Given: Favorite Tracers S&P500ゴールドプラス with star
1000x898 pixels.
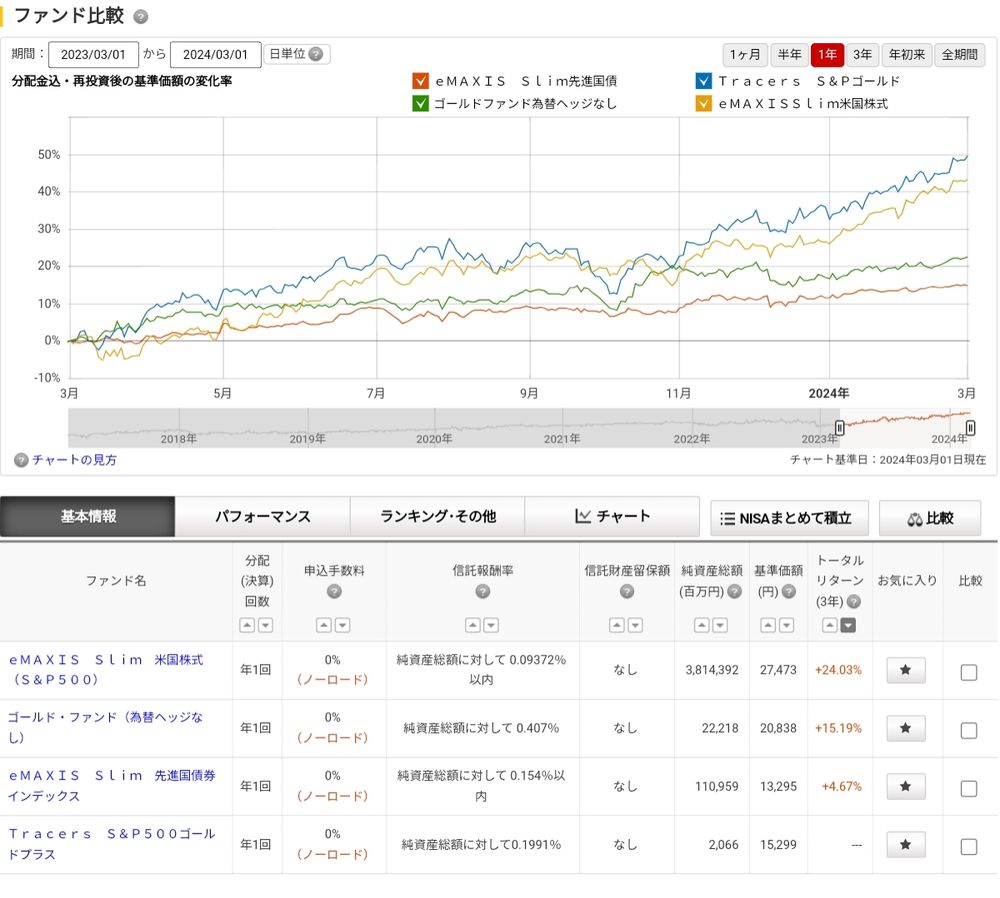Looking at the screenshot, I should coord(906,844).
